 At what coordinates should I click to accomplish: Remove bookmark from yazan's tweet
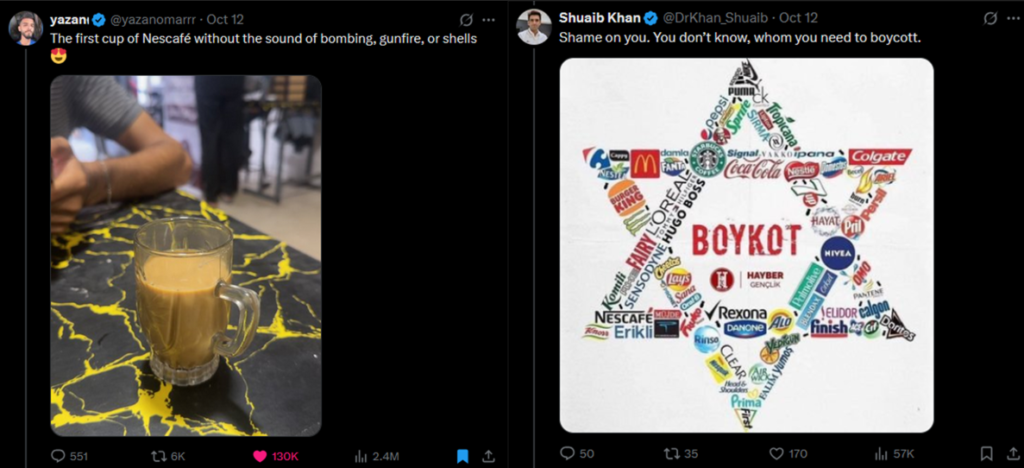462,456
